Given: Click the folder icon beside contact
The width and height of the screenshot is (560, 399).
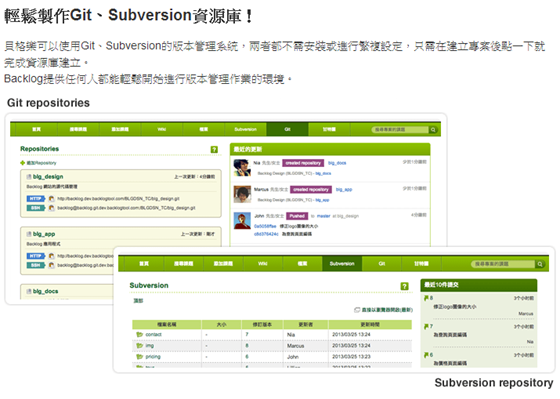Looking at the screenshot, I should 139,335.
